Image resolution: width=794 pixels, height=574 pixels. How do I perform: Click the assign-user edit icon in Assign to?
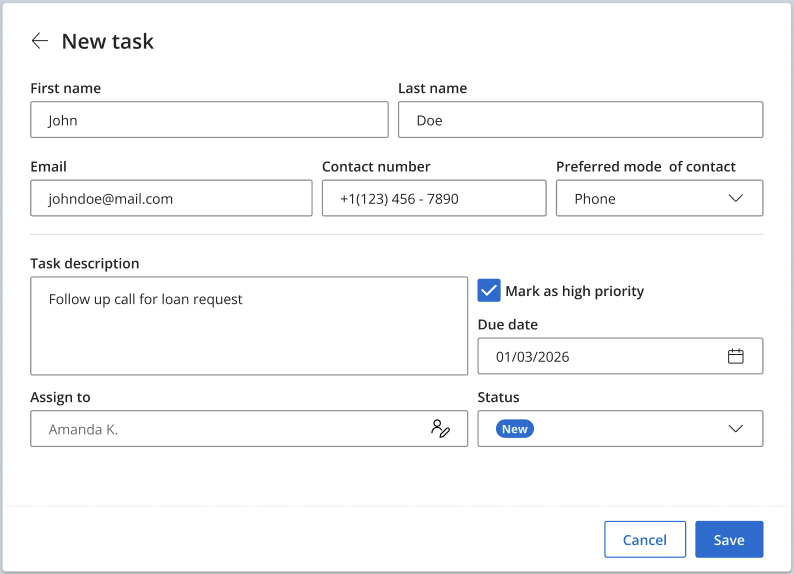click(x=440, y=429)
